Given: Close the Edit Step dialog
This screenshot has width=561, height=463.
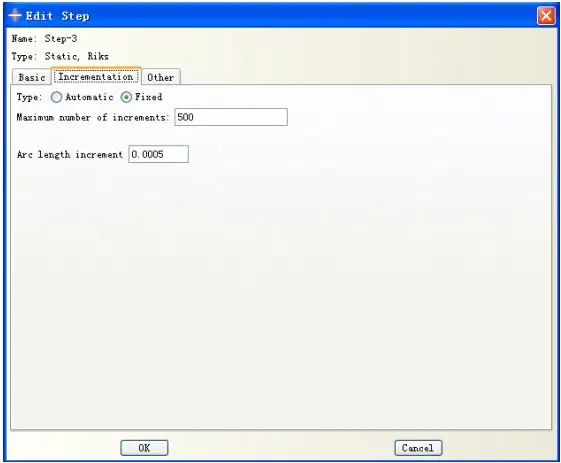Looking at the screenshot, I should [x=546, y=16].
